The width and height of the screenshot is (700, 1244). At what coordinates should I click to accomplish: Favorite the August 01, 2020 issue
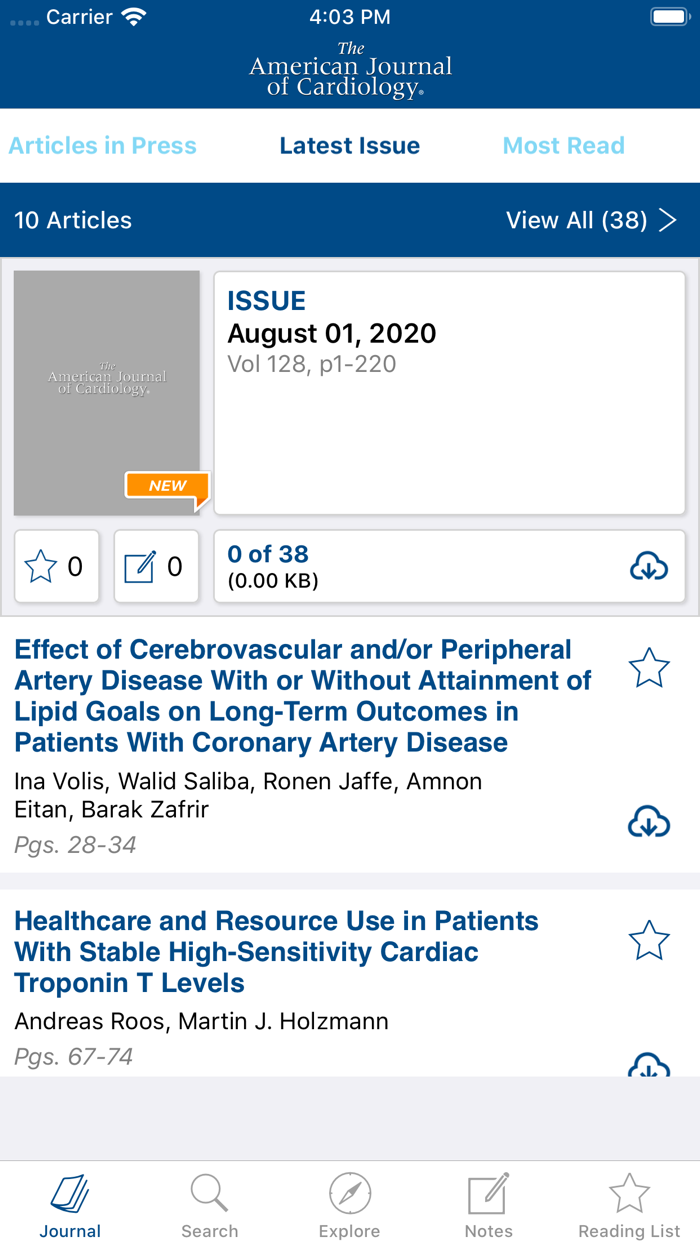[x=40, y=565]
